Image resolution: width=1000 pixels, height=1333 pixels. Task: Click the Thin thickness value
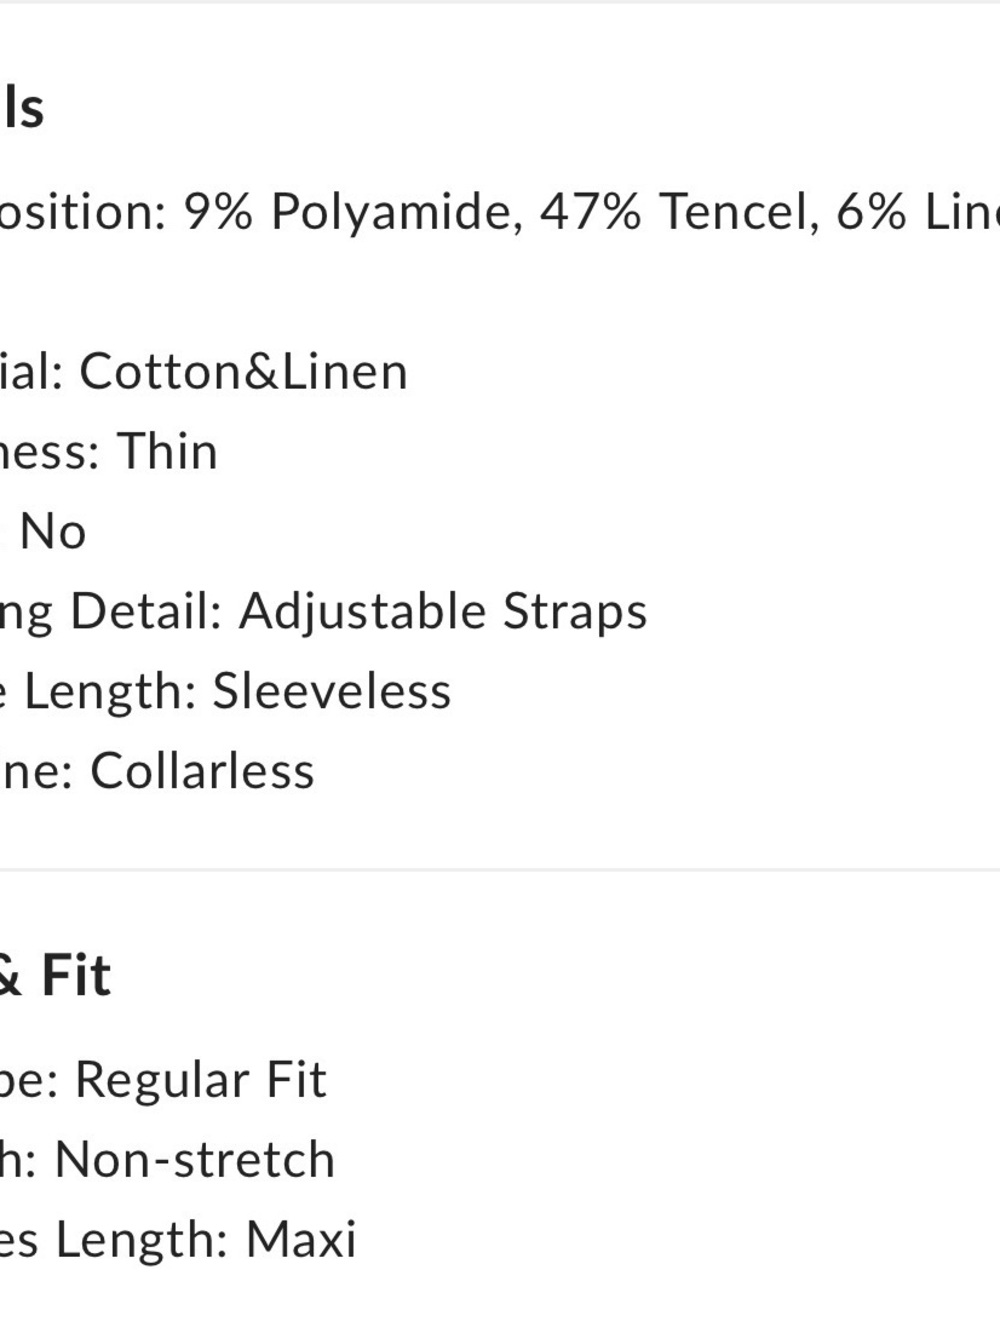(x=168, y=451)
